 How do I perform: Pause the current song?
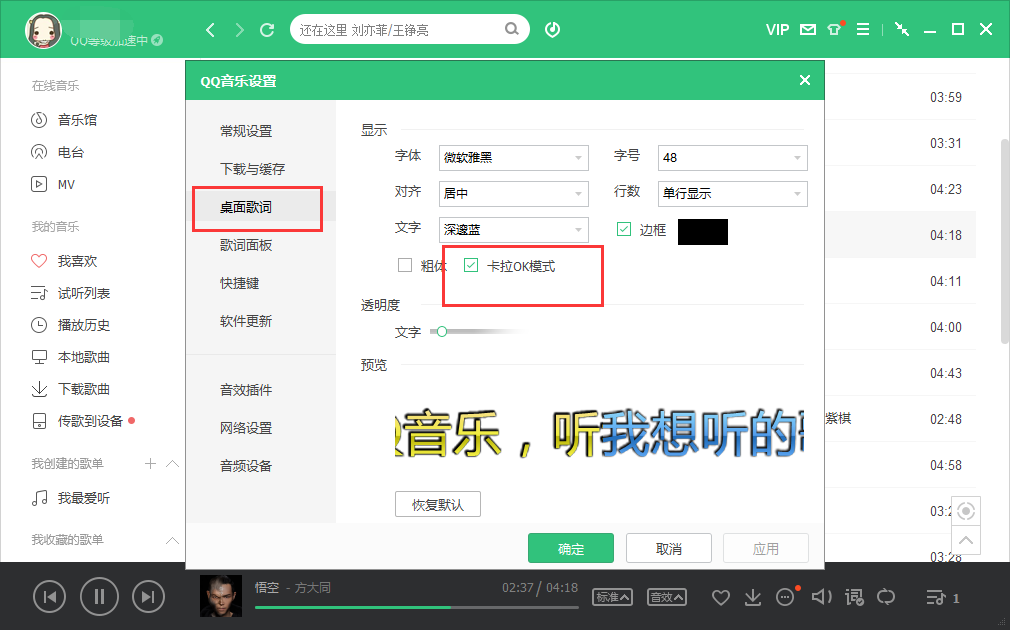pyautogui.click(x=99, y=597)
